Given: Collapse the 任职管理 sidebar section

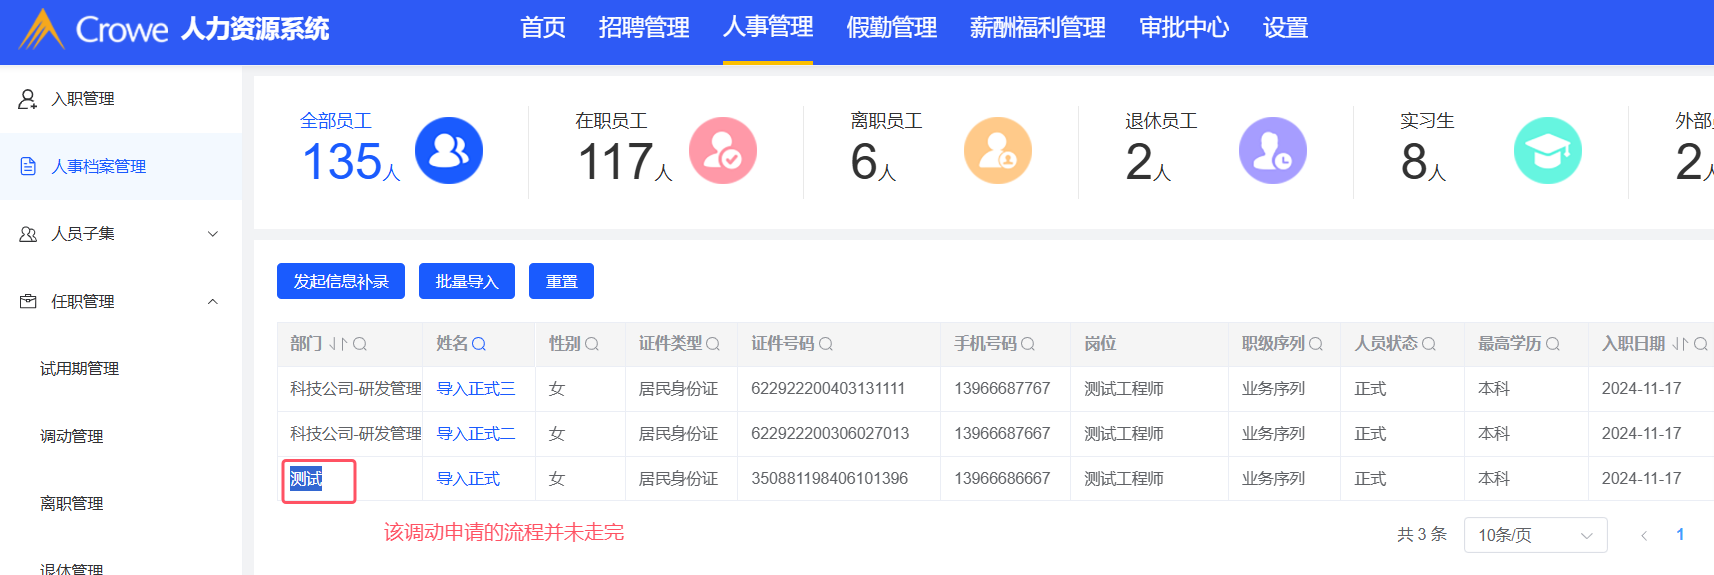Looking at the screenshot, I should pos(212,302).
